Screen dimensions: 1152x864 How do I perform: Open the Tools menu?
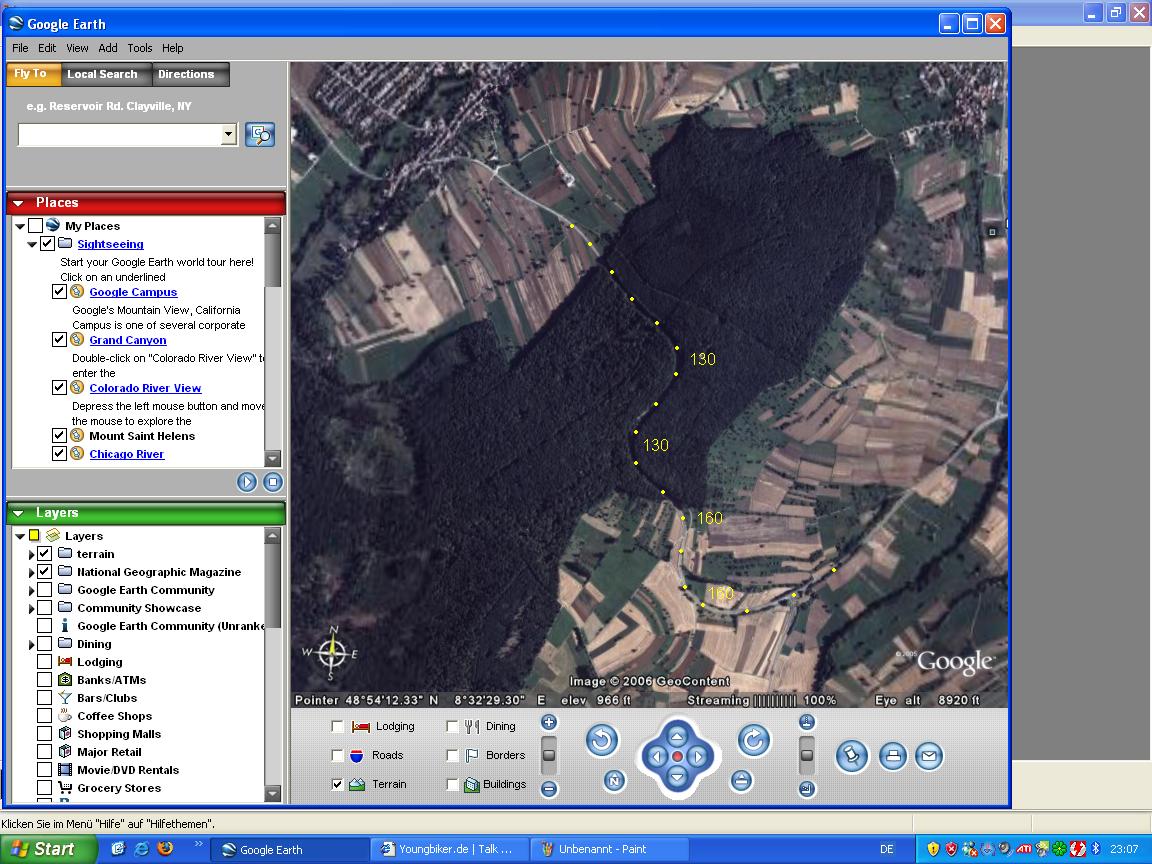click(140, 48)
